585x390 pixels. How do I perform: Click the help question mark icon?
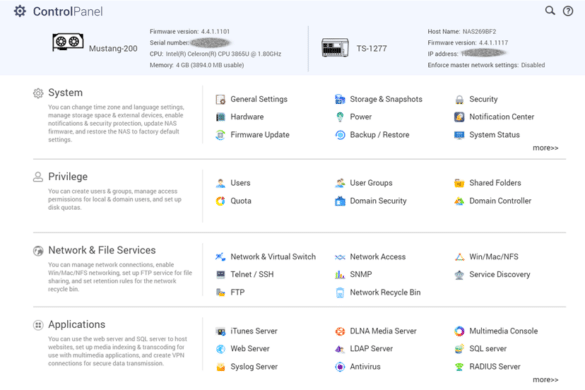click(x=568, y=11)
